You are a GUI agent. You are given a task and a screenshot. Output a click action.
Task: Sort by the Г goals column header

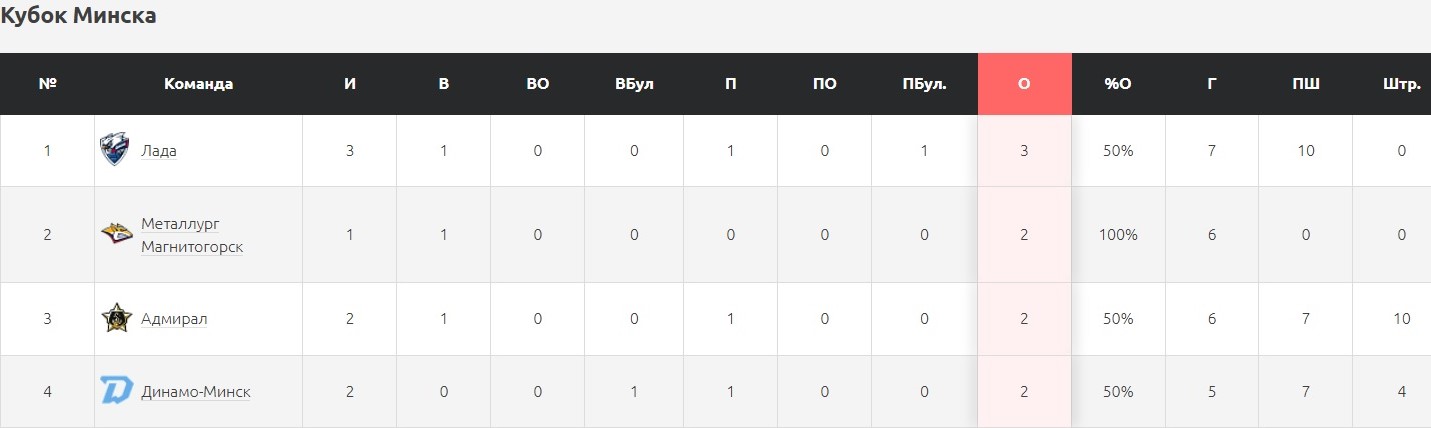coord(1211,84)
